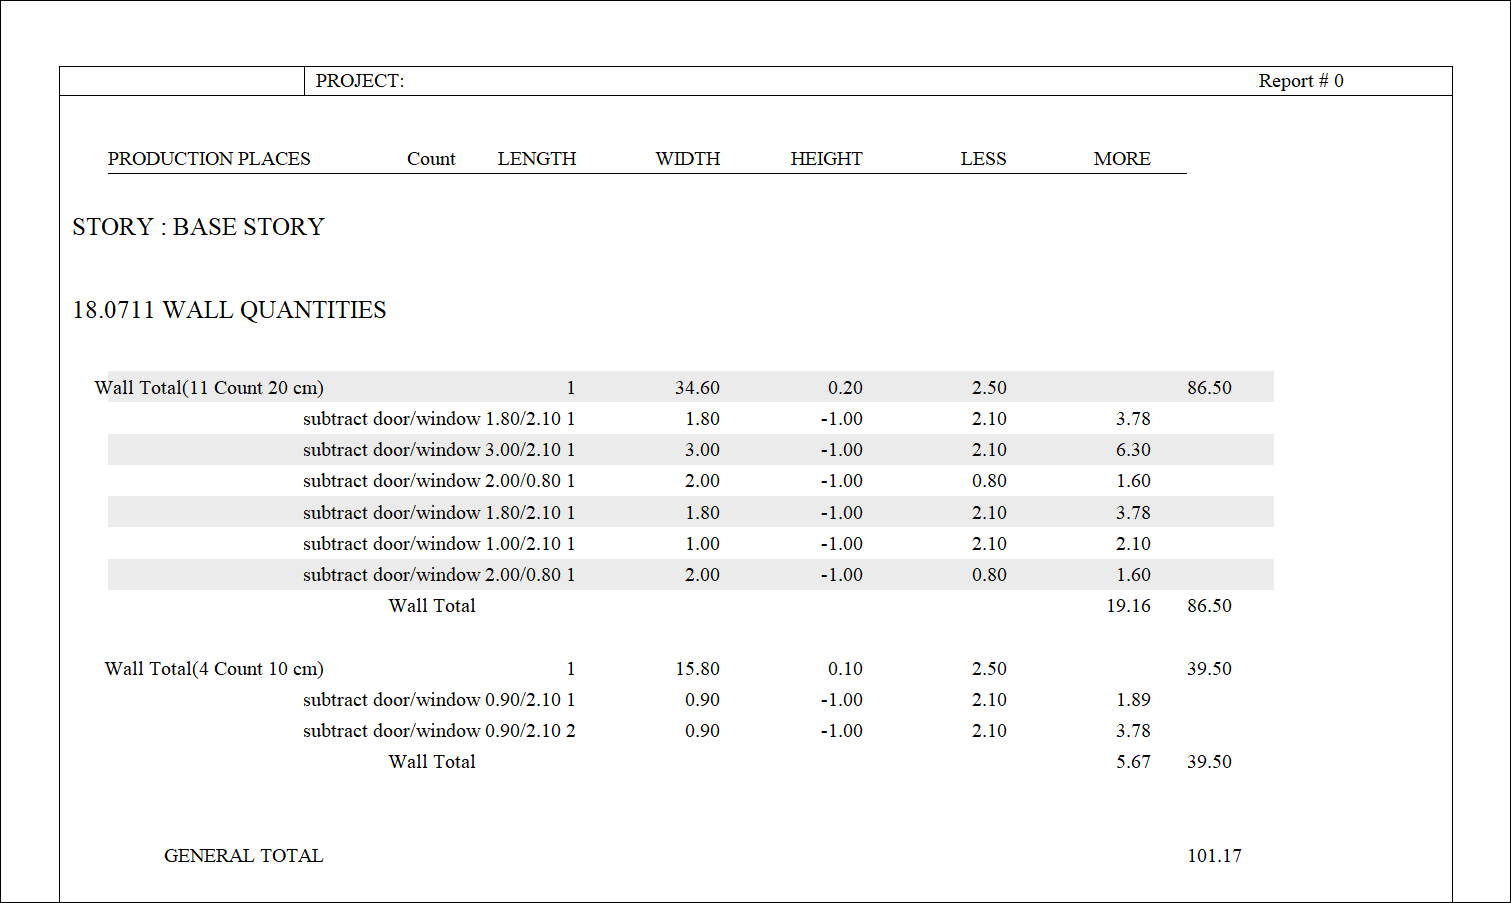Select the 0.20 width value
1511x903 pixels.
[845, 388]
